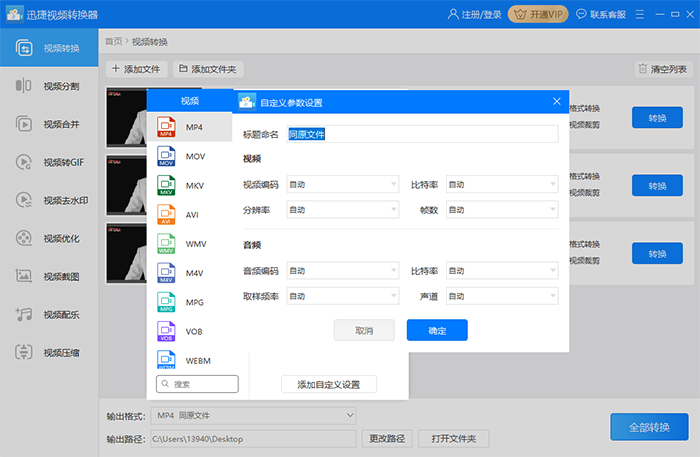Select the second video thumbnail
This screenshot has height=457, width=700.
[126, 185]
